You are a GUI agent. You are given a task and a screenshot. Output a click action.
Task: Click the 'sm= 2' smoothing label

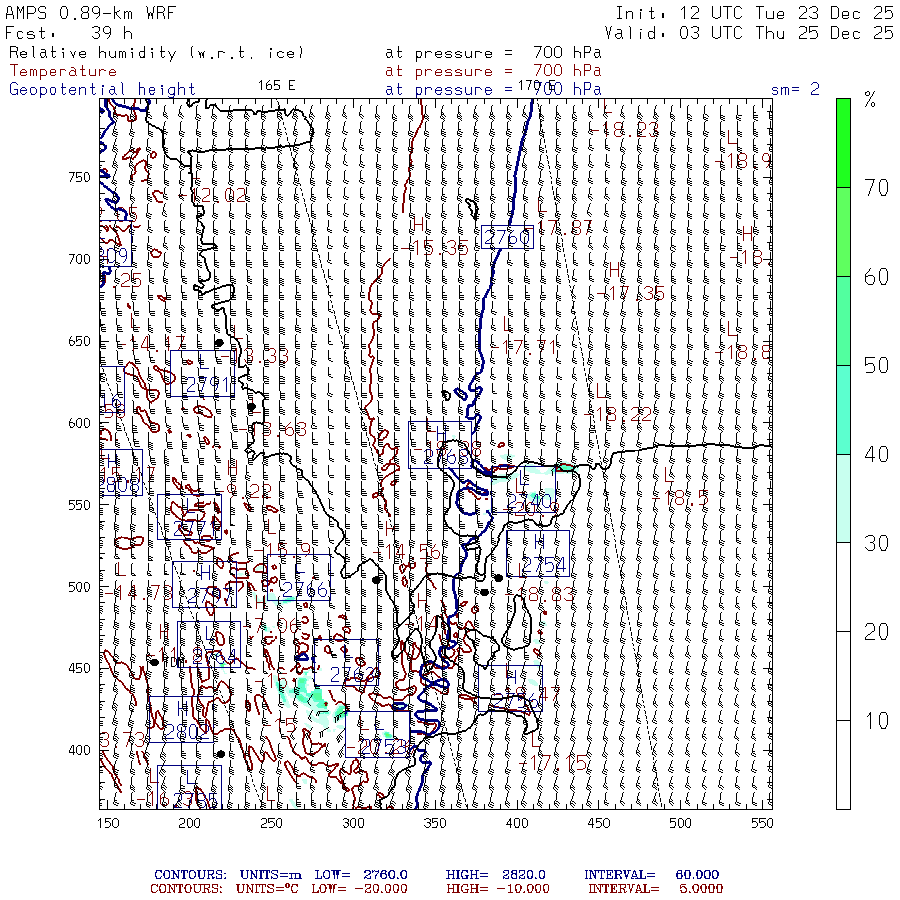tap(795, 89)
